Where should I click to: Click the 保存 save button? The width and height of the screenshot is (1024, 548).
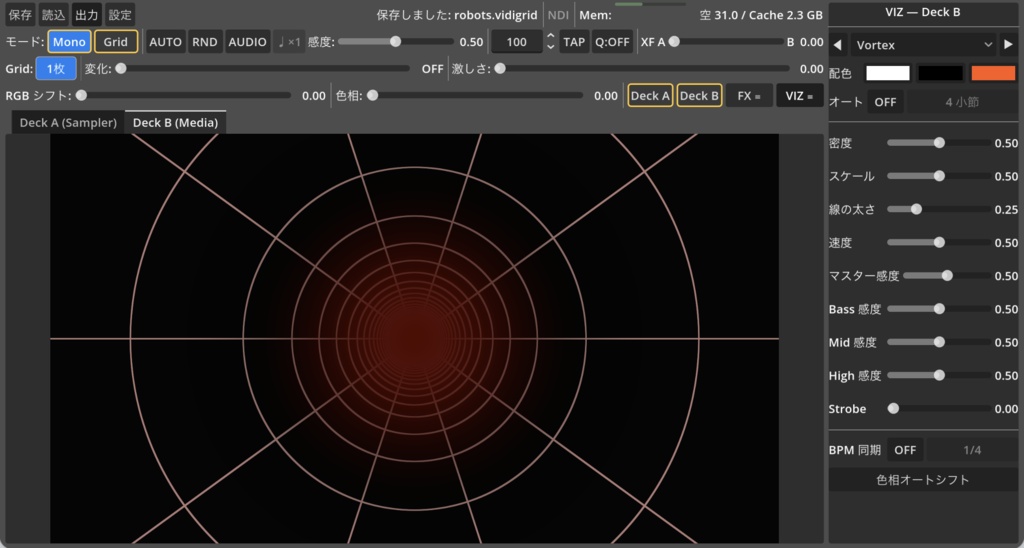[20, 14]
